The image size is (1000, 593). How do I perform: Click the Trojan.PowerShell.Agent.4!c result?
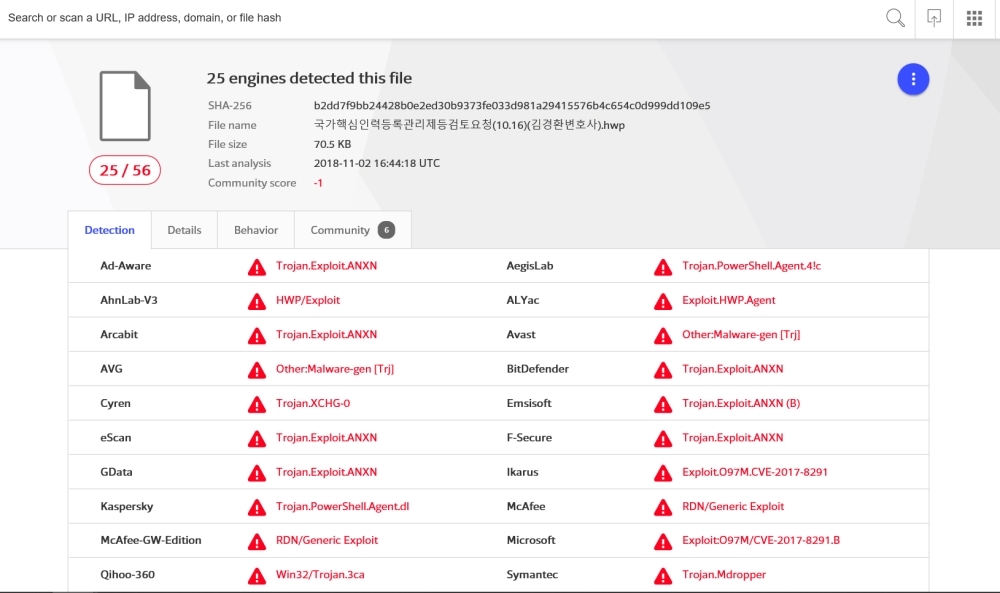[752, 266]
